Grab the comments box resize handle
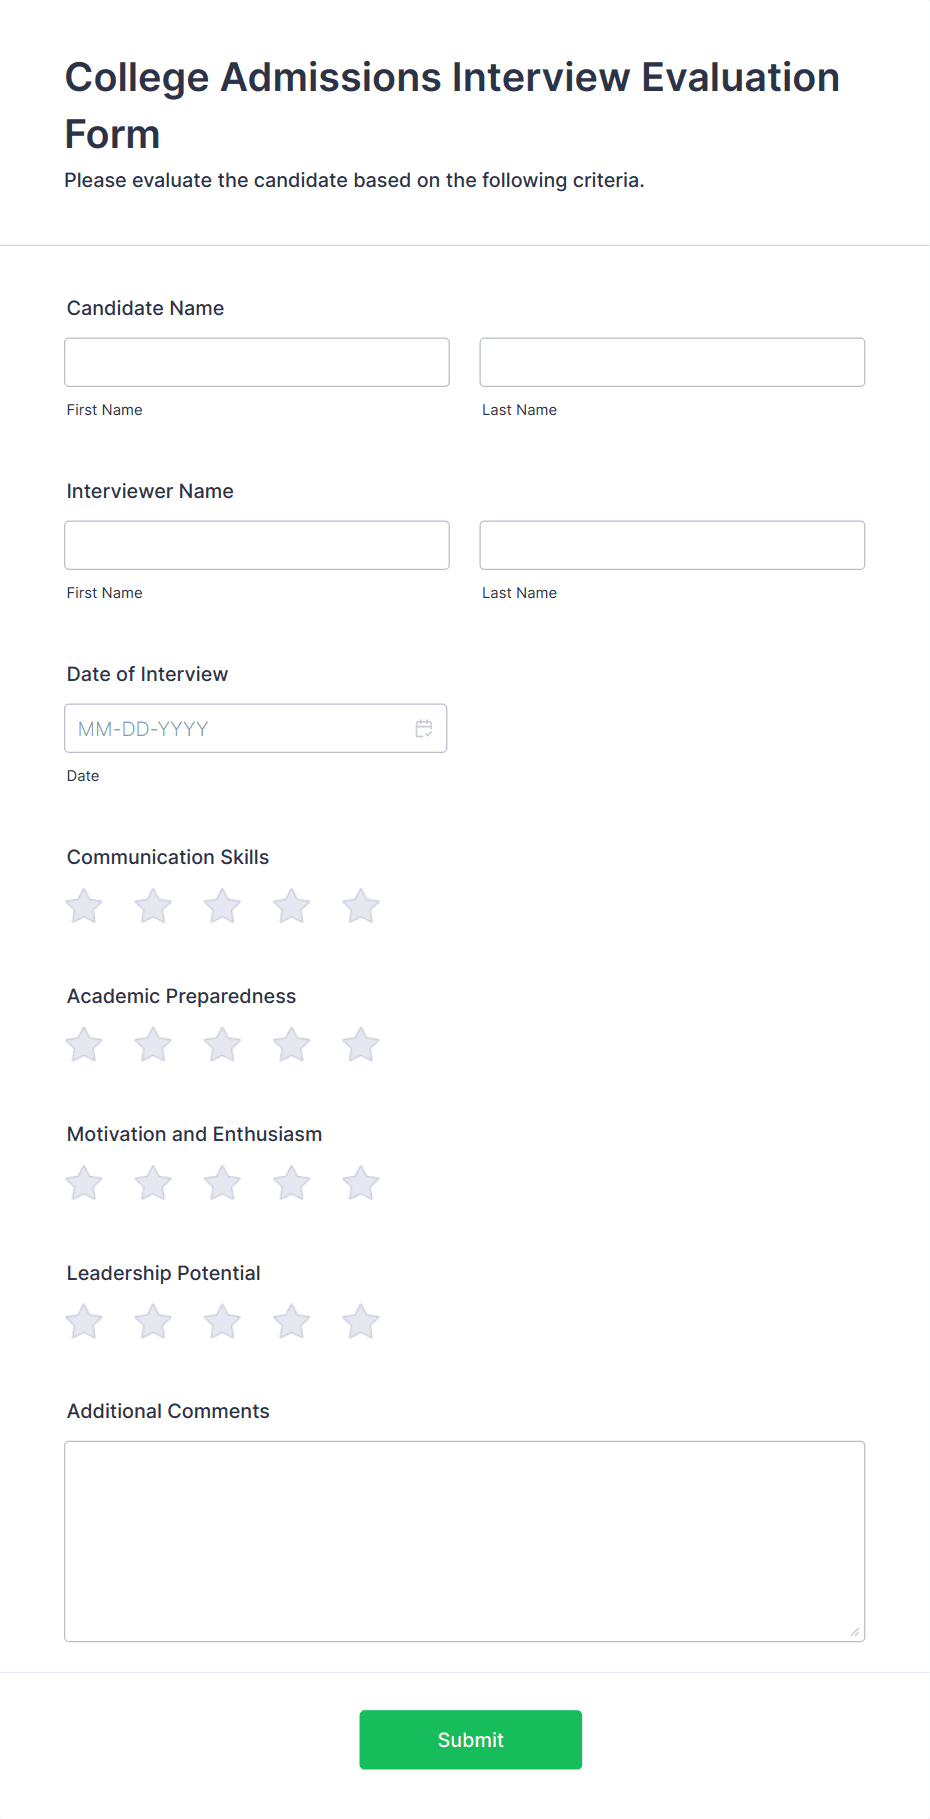This screenshot has width=930, height=1819. pyautogui.click(x=855, y=1632)
